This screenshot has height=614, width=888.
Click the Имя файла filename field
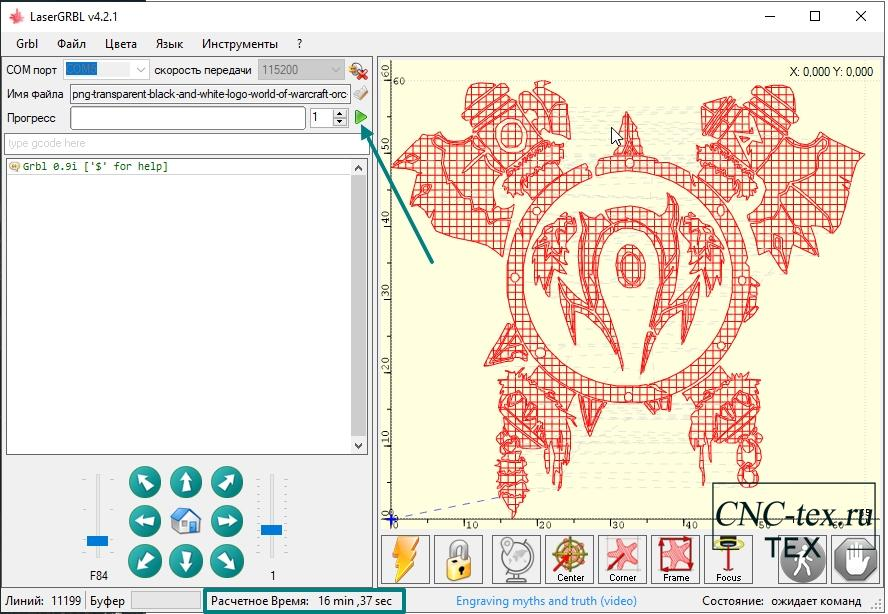pyautogui.click(x=210, y=94)
